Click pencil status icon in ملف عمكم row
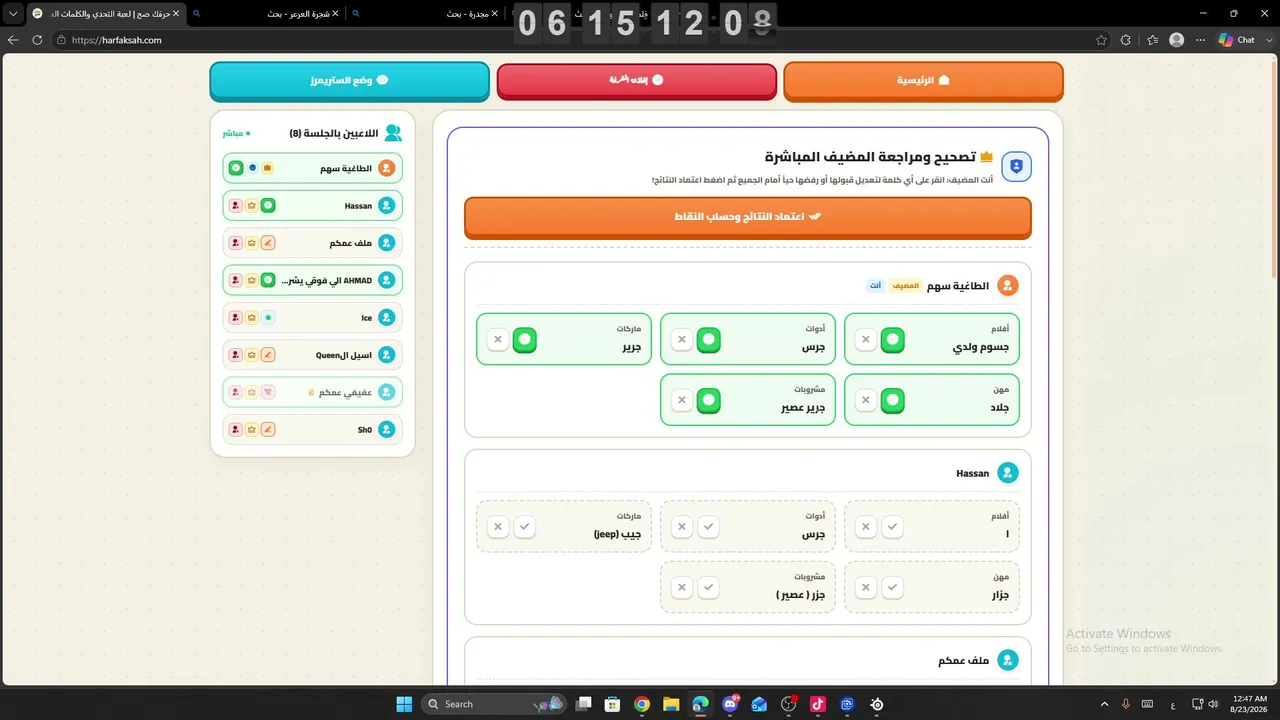The image size is (1280, 720). pyautogui.click(x=268, y=243)
